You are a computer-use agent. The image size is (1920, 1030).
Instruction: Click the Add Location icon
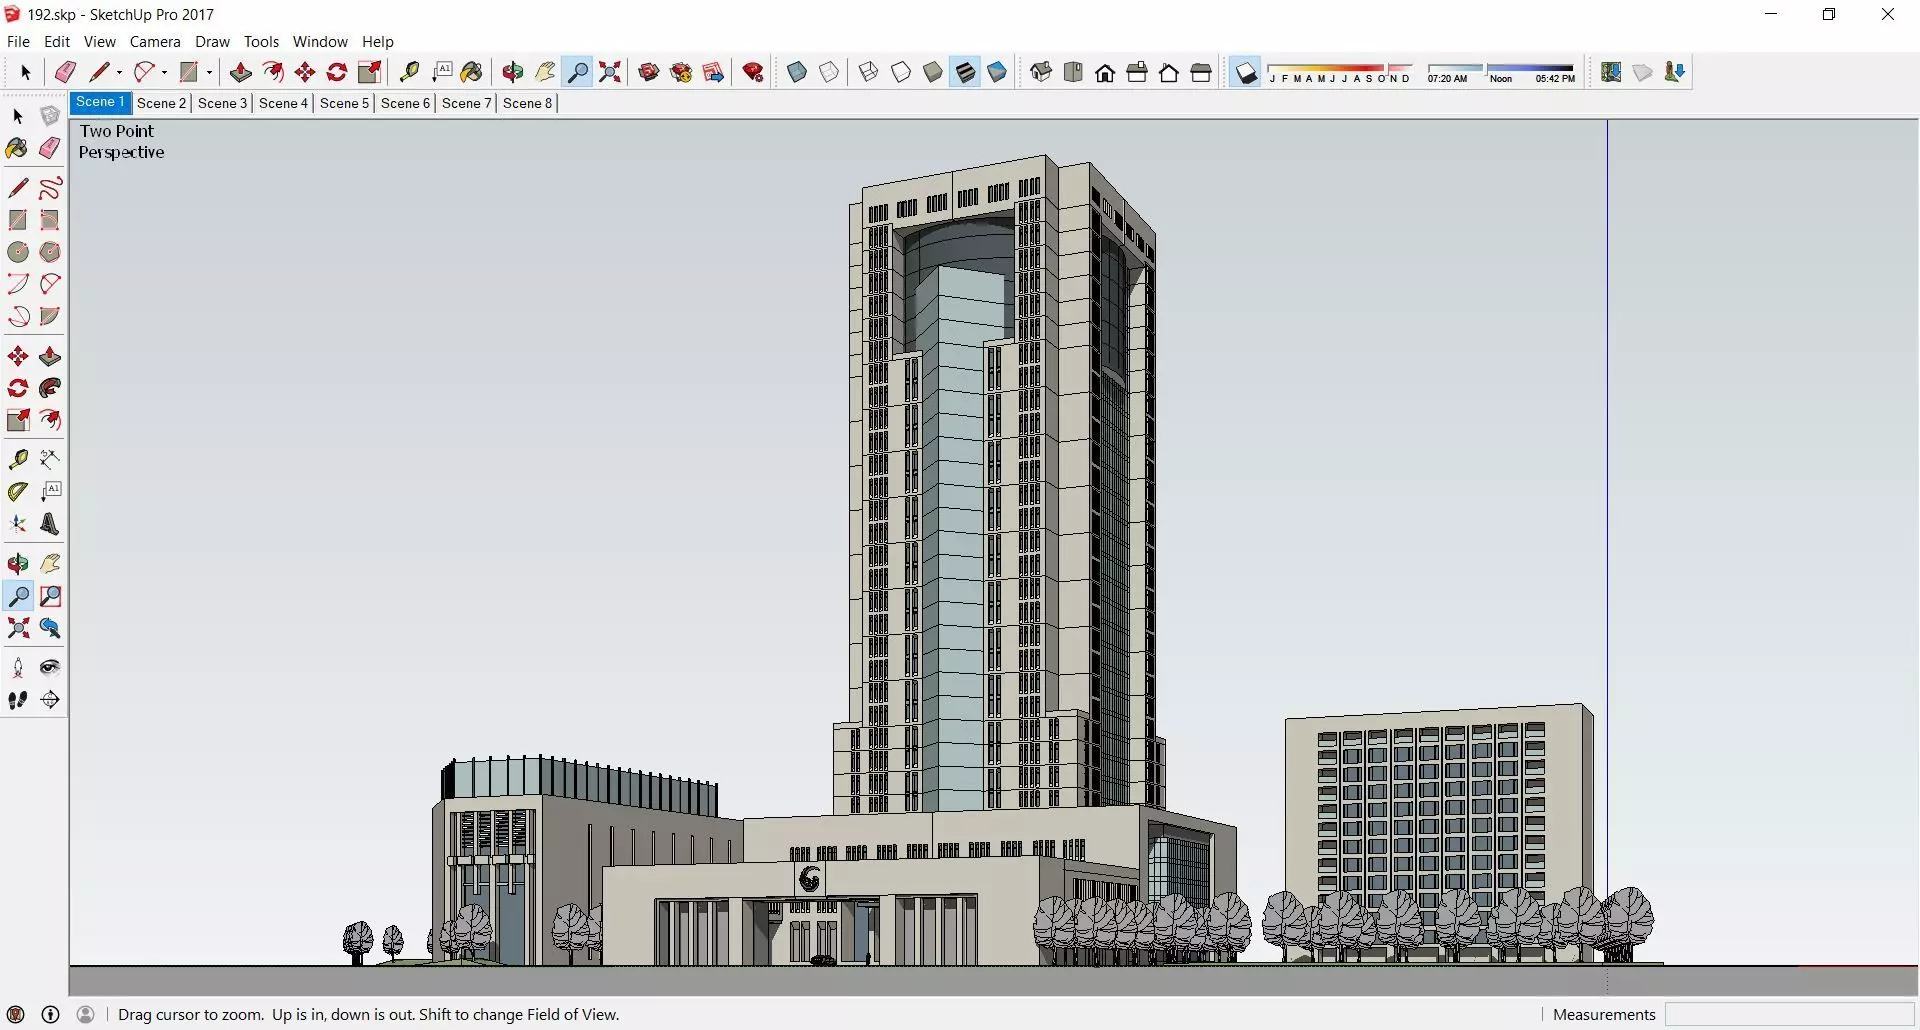click(x=1611, y=72)
